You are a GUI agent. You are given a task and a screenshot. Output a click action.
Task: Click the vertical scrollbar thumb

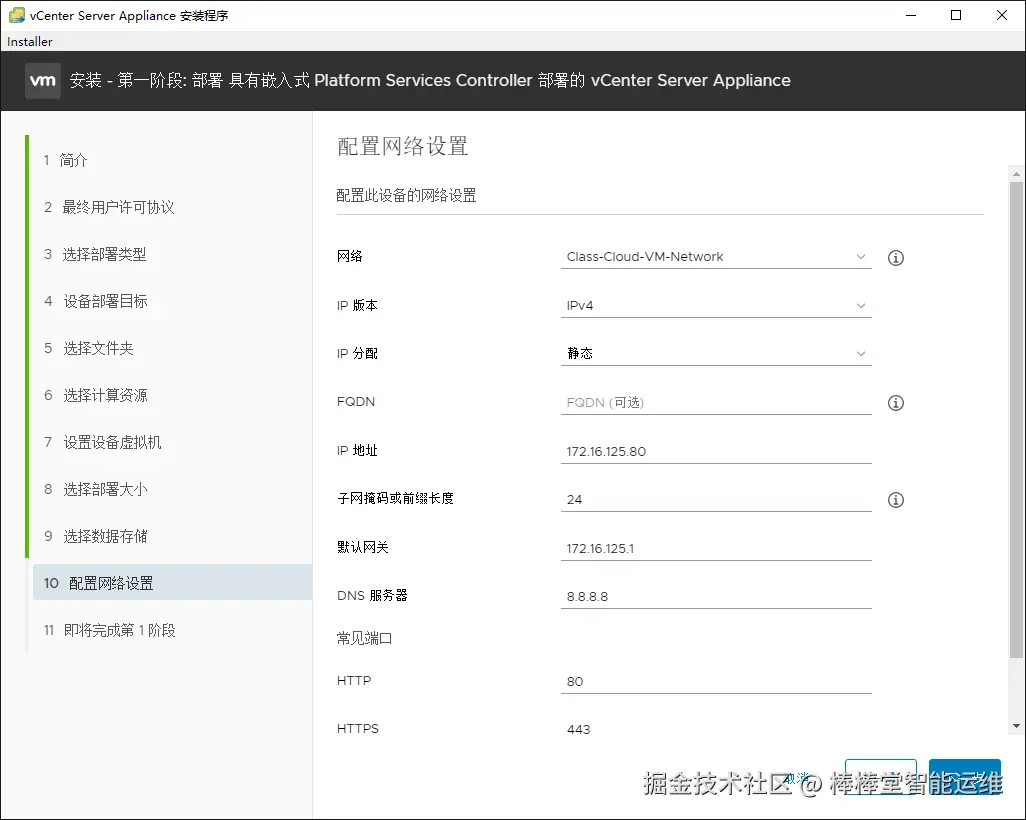click(x=1016, y=419)
